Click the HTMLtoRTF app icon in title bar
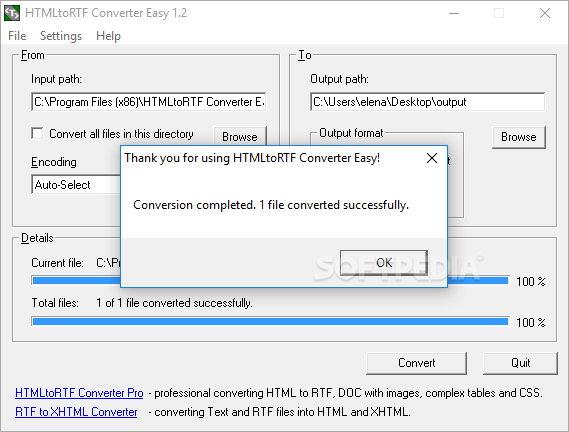This screenshot has width=569, height=432. pos(12,13)
